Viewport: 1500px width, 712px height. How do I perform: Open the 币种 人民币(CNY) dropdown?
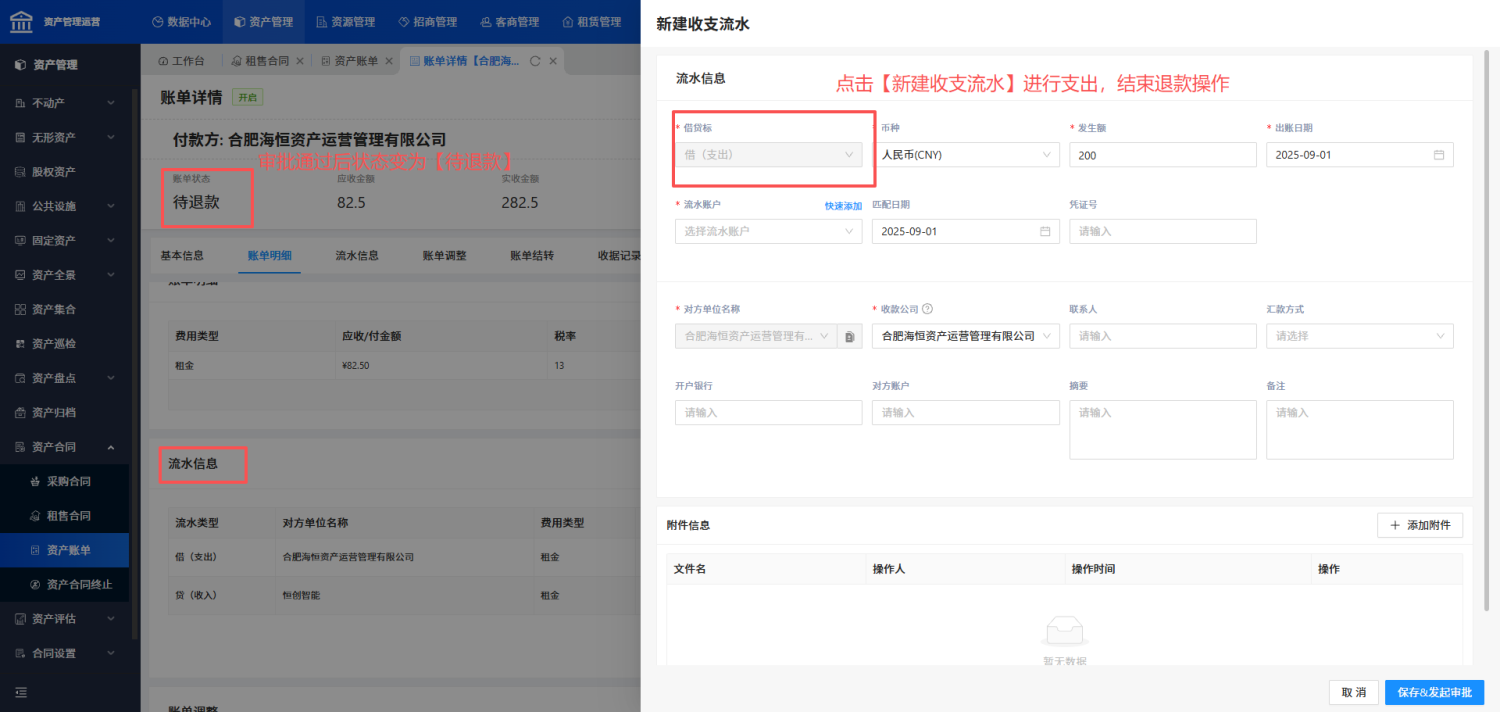pyautogui.click(x=966, y=155)
